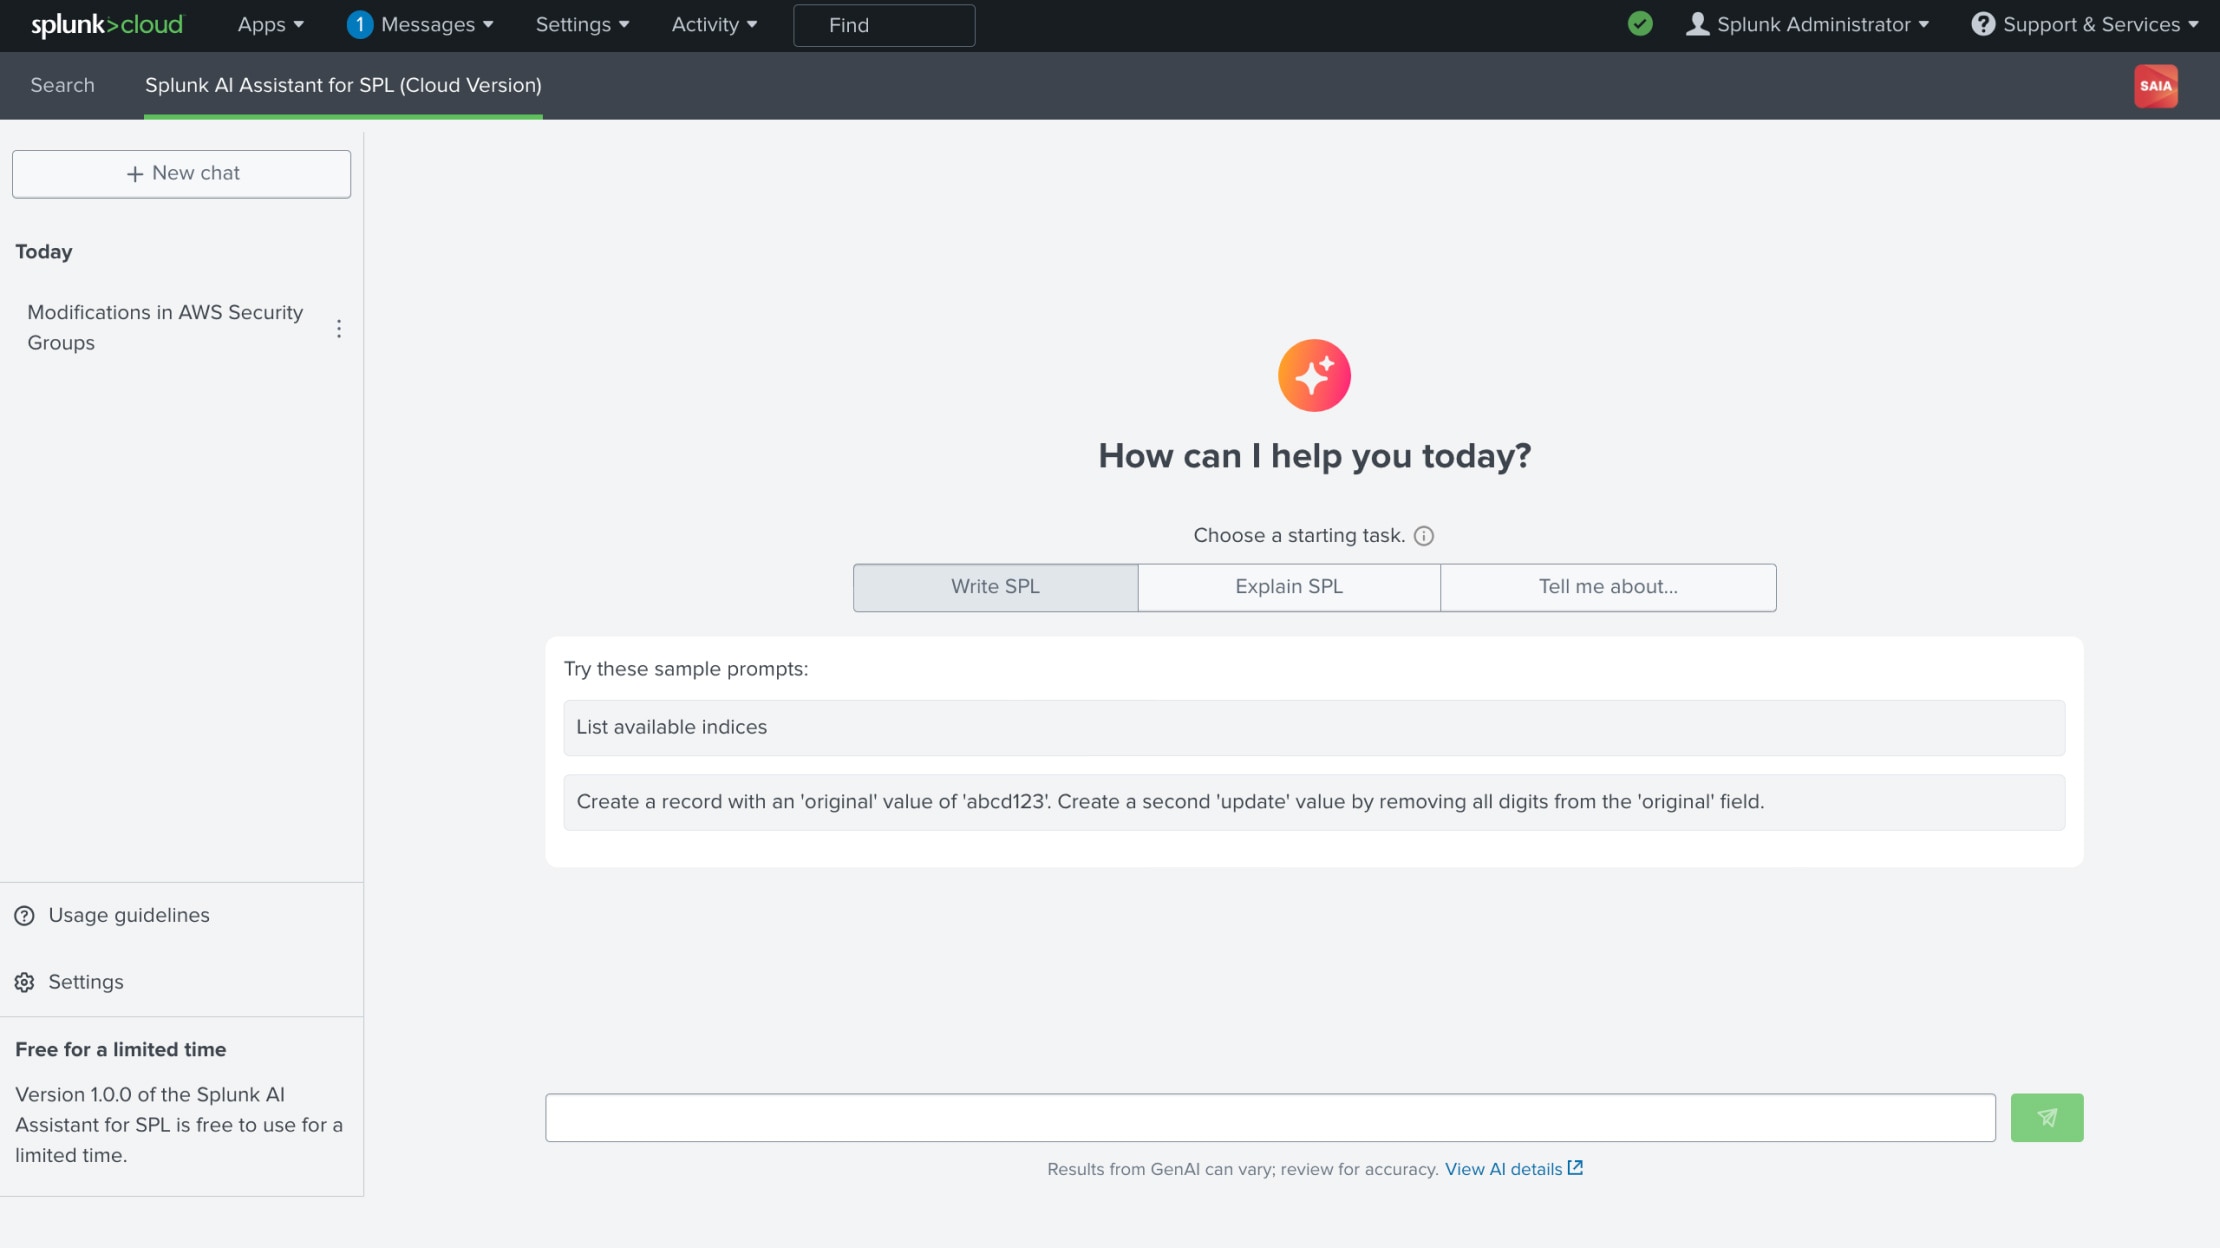This screenshot has height=1248, width=2220.
Task: Click the chat prompt input field
Action: click(1269, 1117)
